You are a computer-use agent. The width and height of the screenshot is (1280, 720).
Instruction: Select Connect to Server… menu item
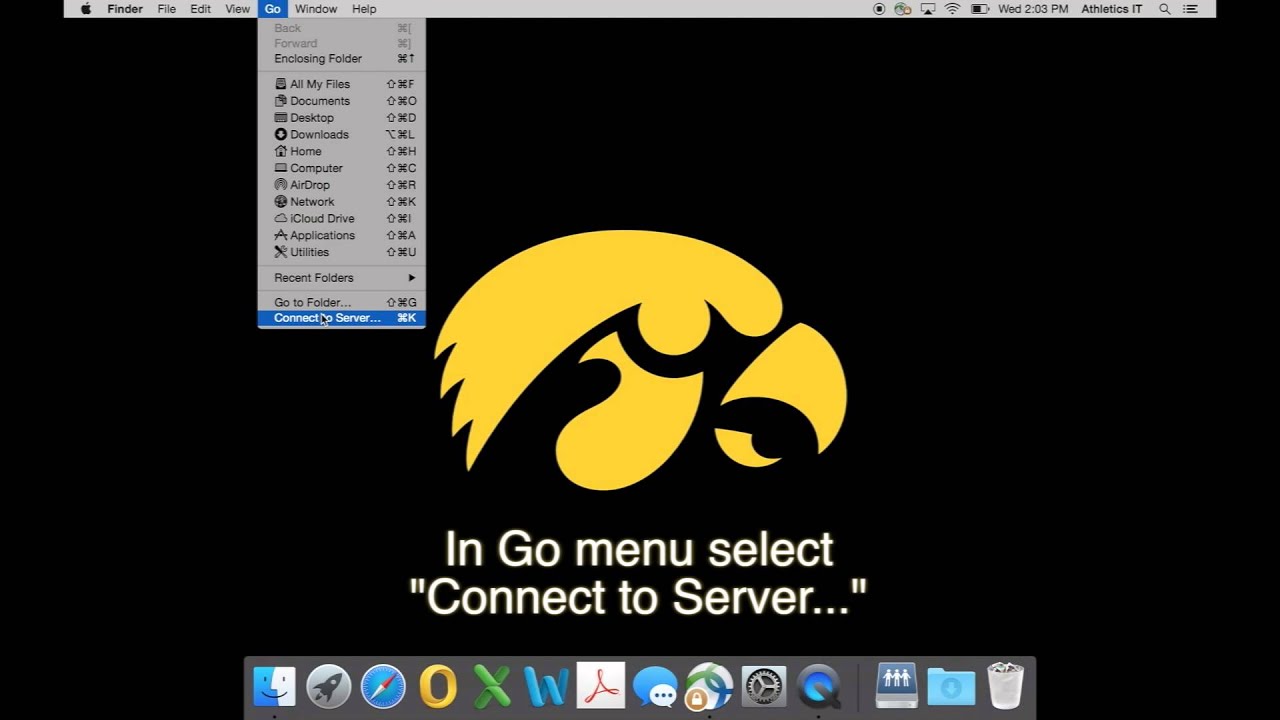pyautogui.click(x=342, y=318)
